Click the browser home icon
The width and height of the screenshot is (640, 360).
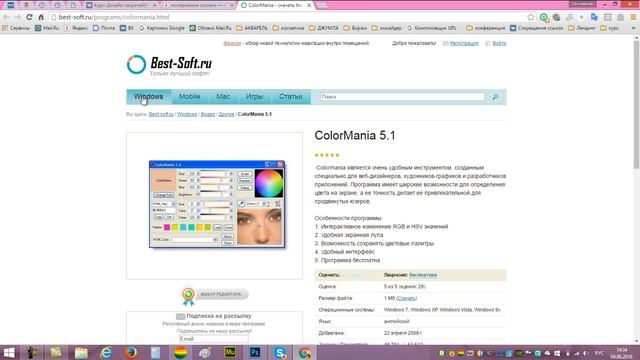tap(41, 17)
